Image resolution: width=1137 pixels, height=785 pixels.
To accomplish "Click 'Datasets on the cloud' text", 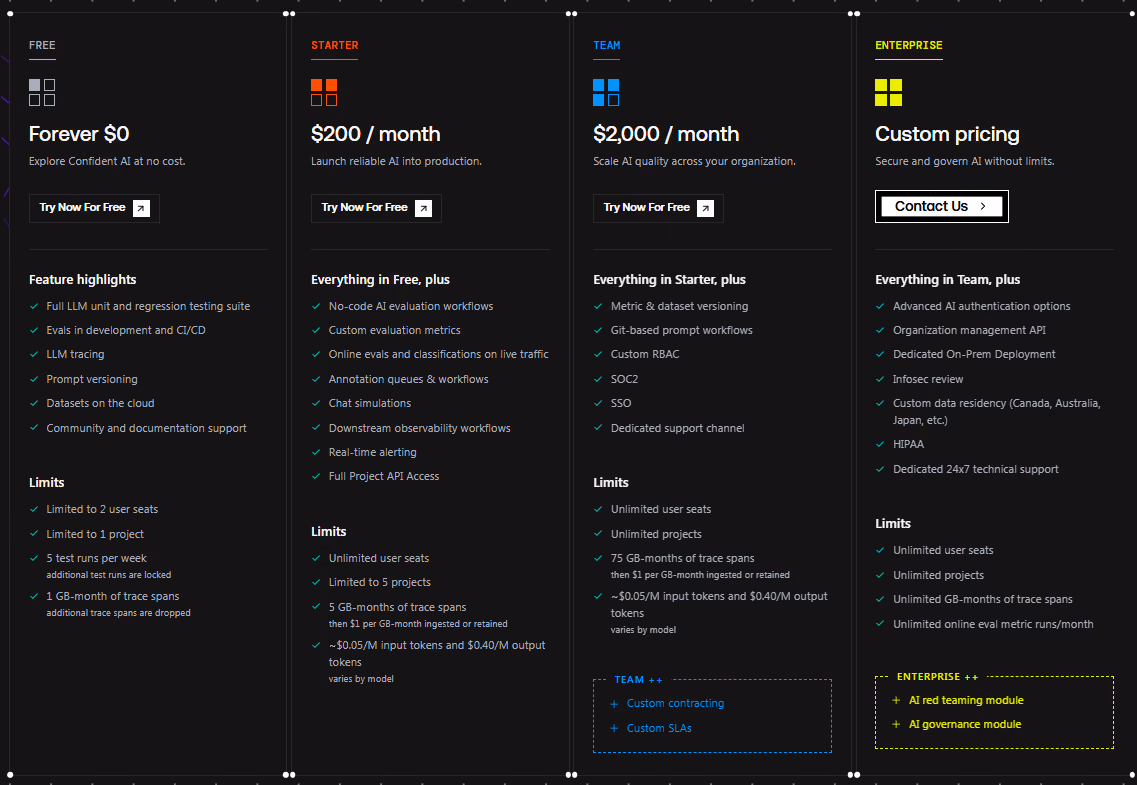I will (100, 403).
